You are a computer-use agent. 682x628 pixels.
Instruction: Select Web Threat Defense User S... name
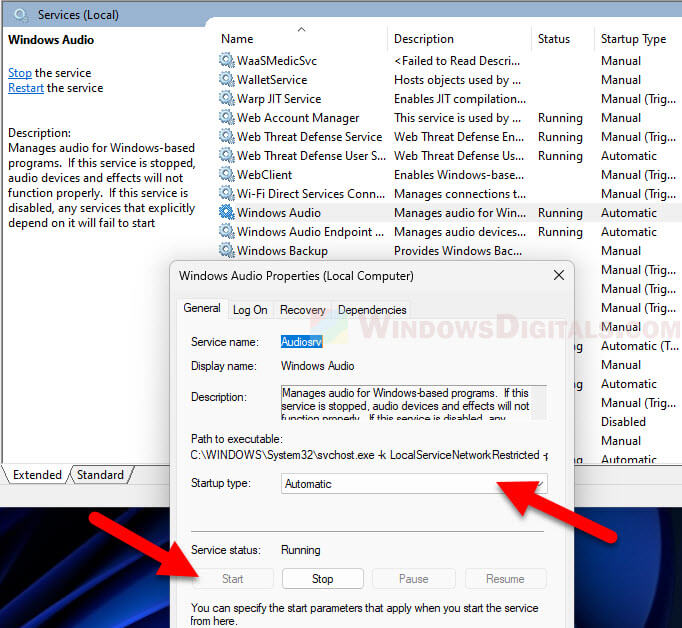coord(311,156)
